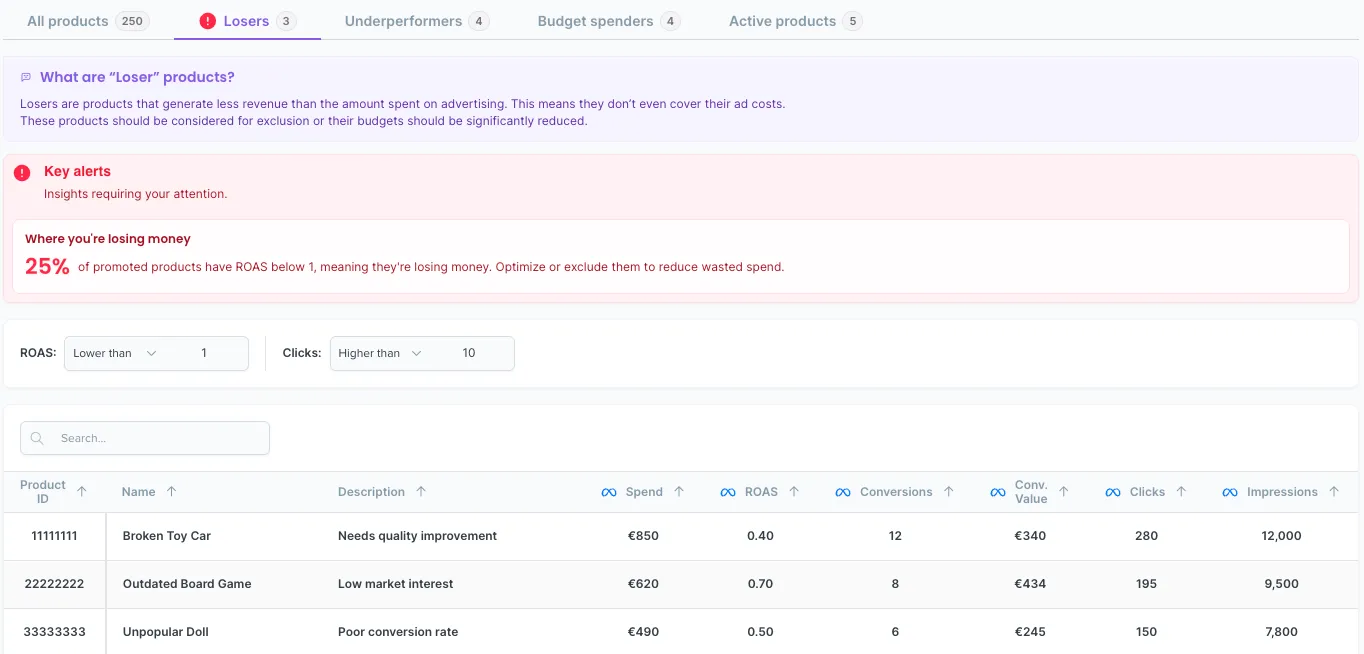Sort the ROAS column with its arrow
Viewport: 1364px width, 654px height.
click(794, 491)
